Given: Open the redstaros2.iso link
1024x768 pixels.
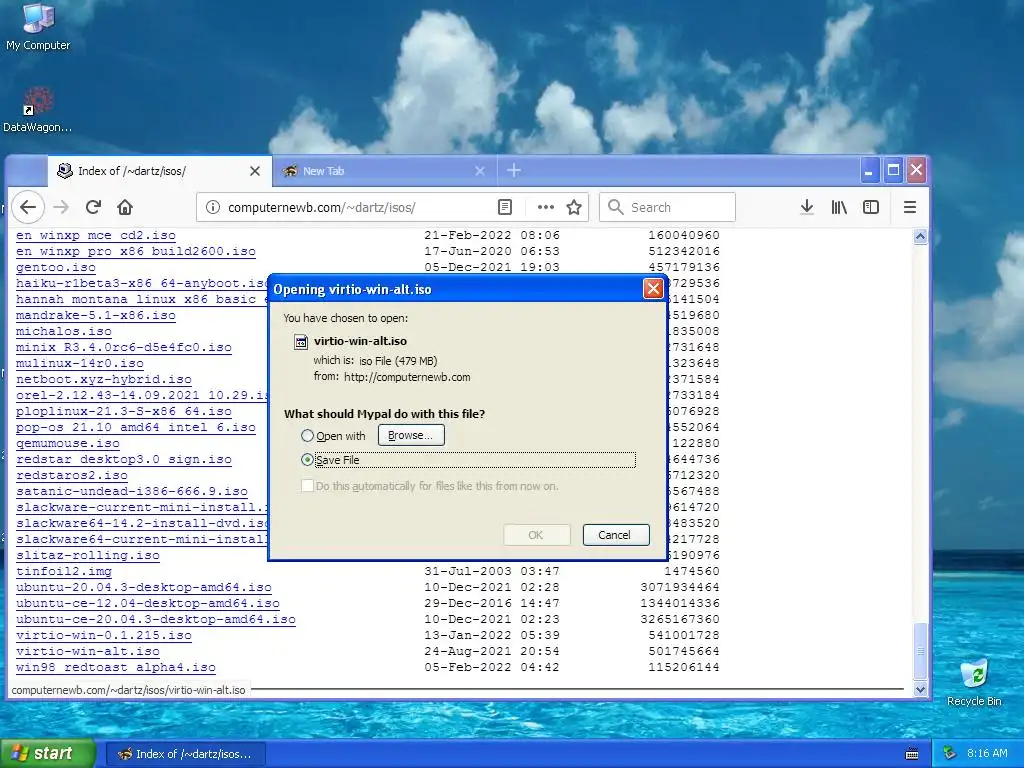Looking at the screenshot, I should tap(72, 475).
